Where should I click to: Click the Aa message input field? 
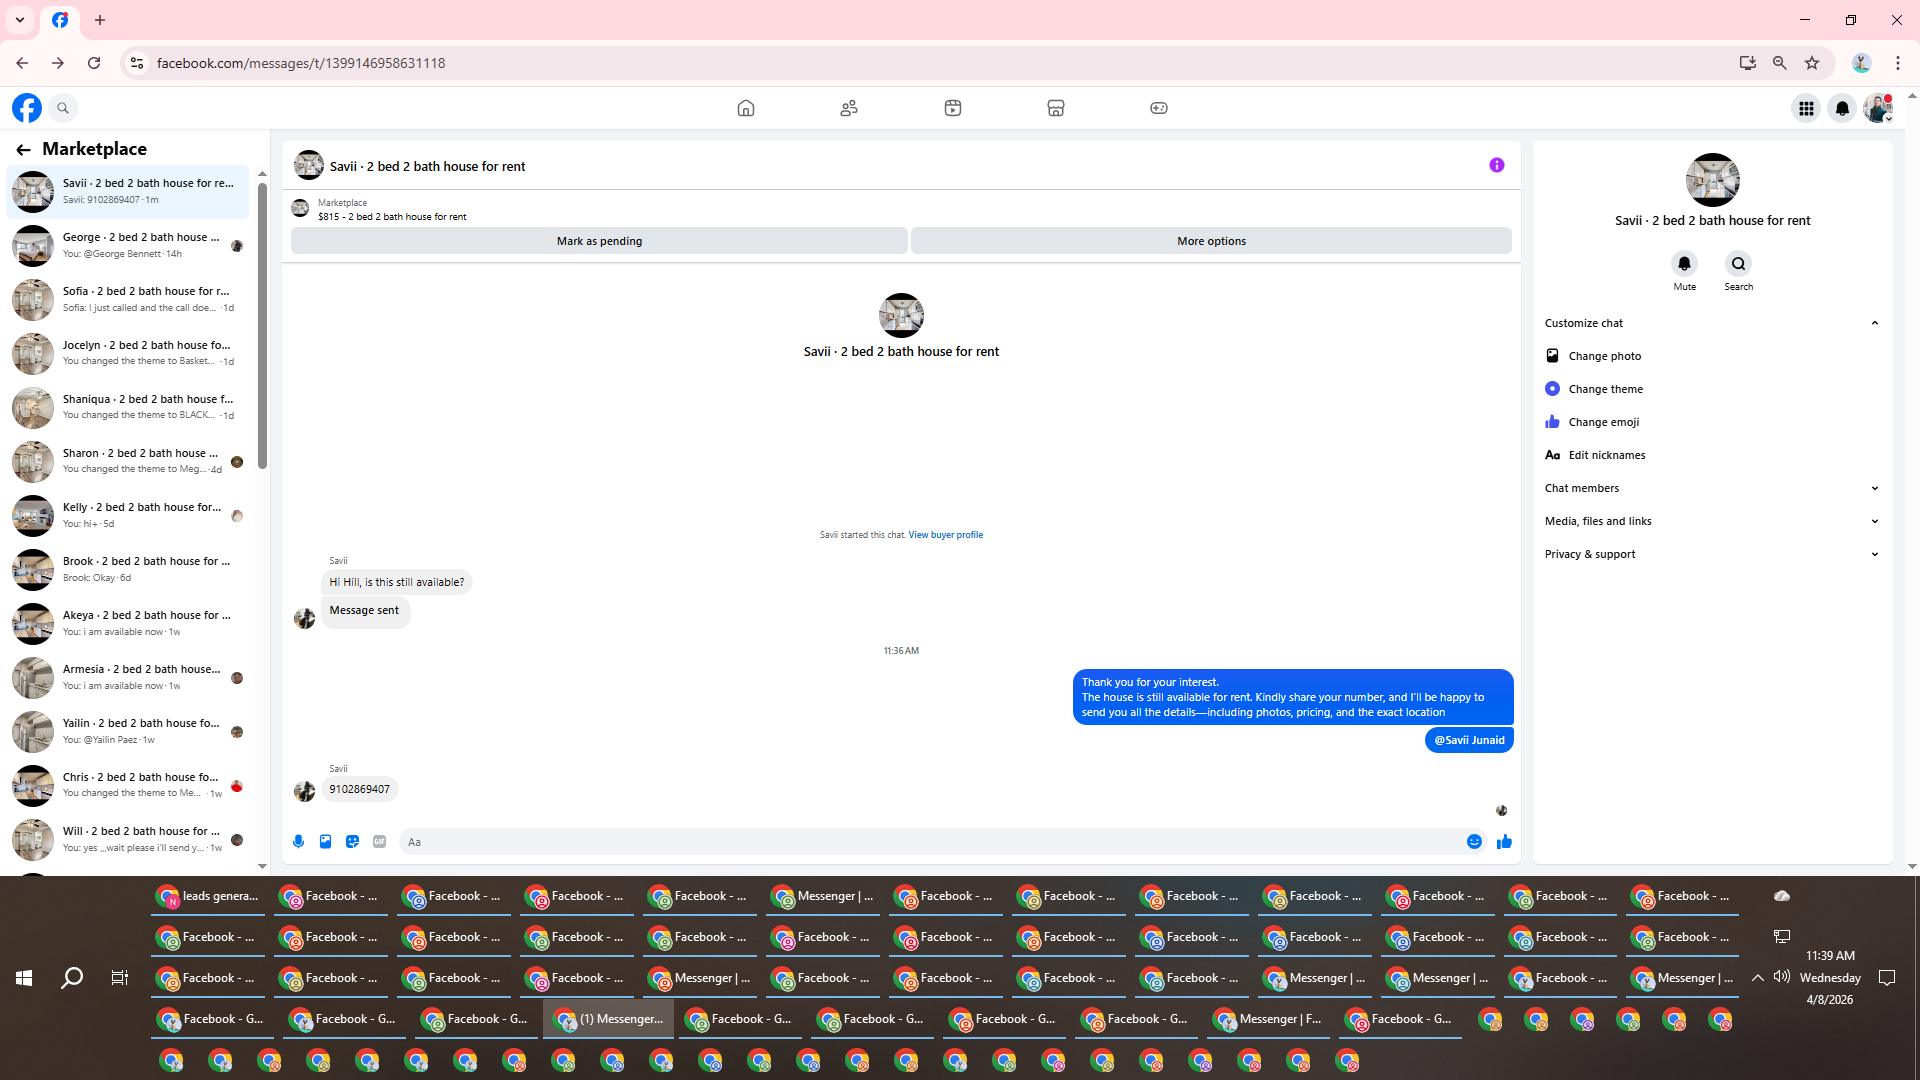click(930, 842)
